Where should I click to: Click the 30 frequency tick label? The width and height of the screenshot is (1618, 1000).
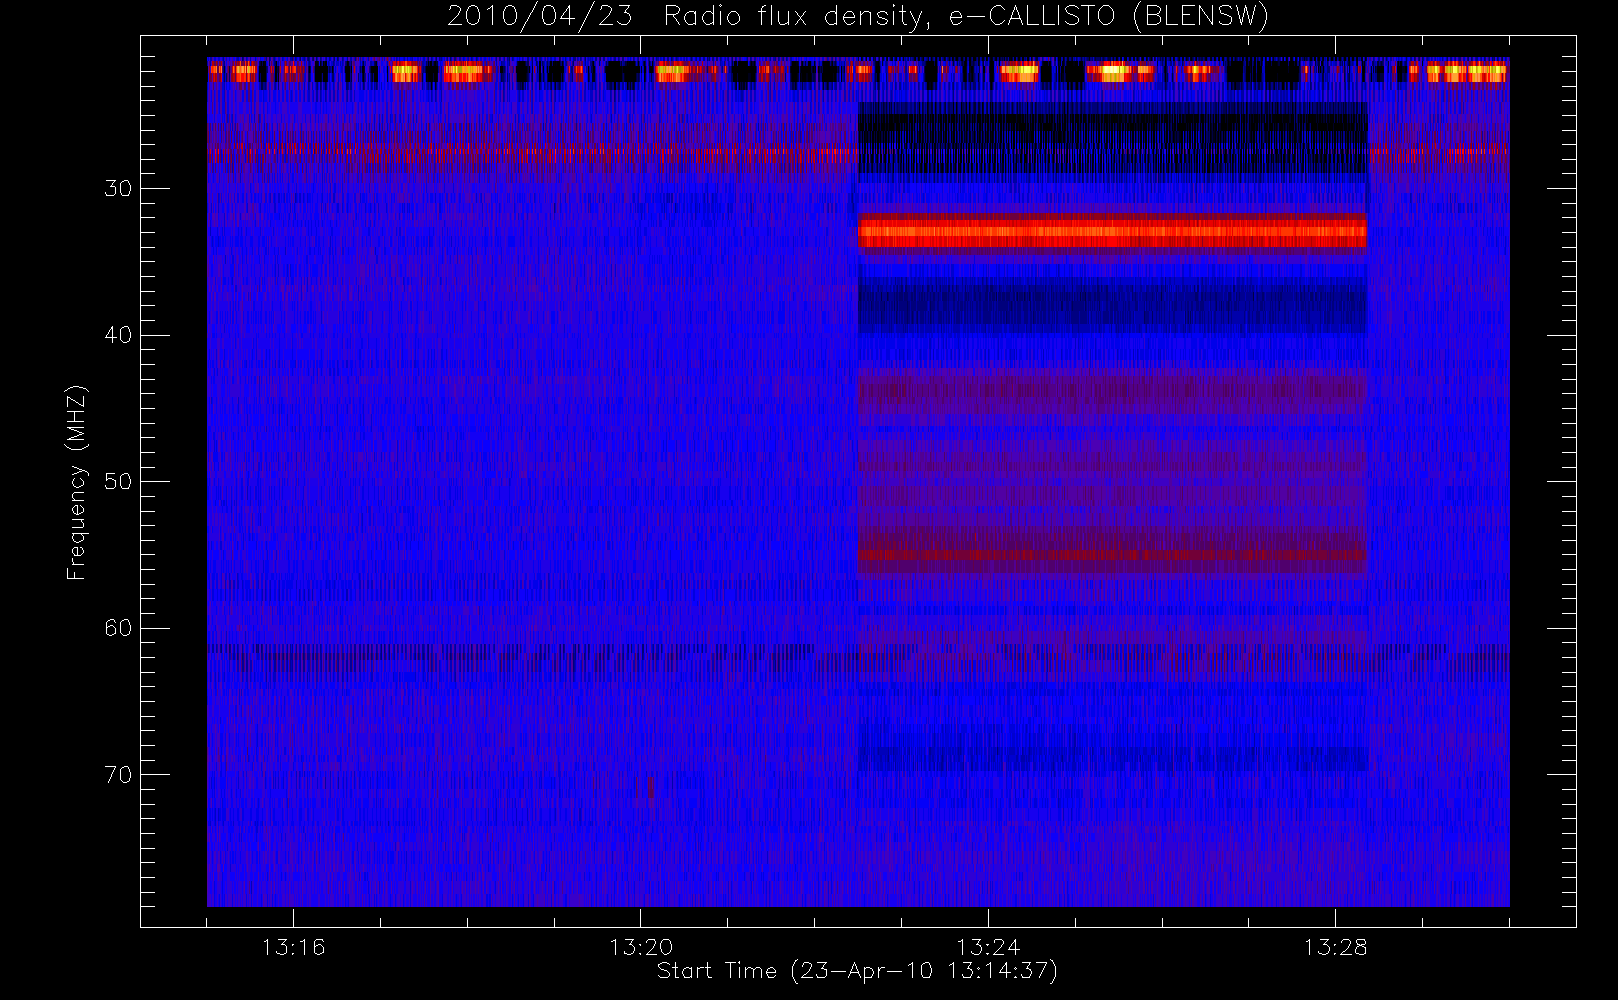pyautogui.click(x=118, y=189)
